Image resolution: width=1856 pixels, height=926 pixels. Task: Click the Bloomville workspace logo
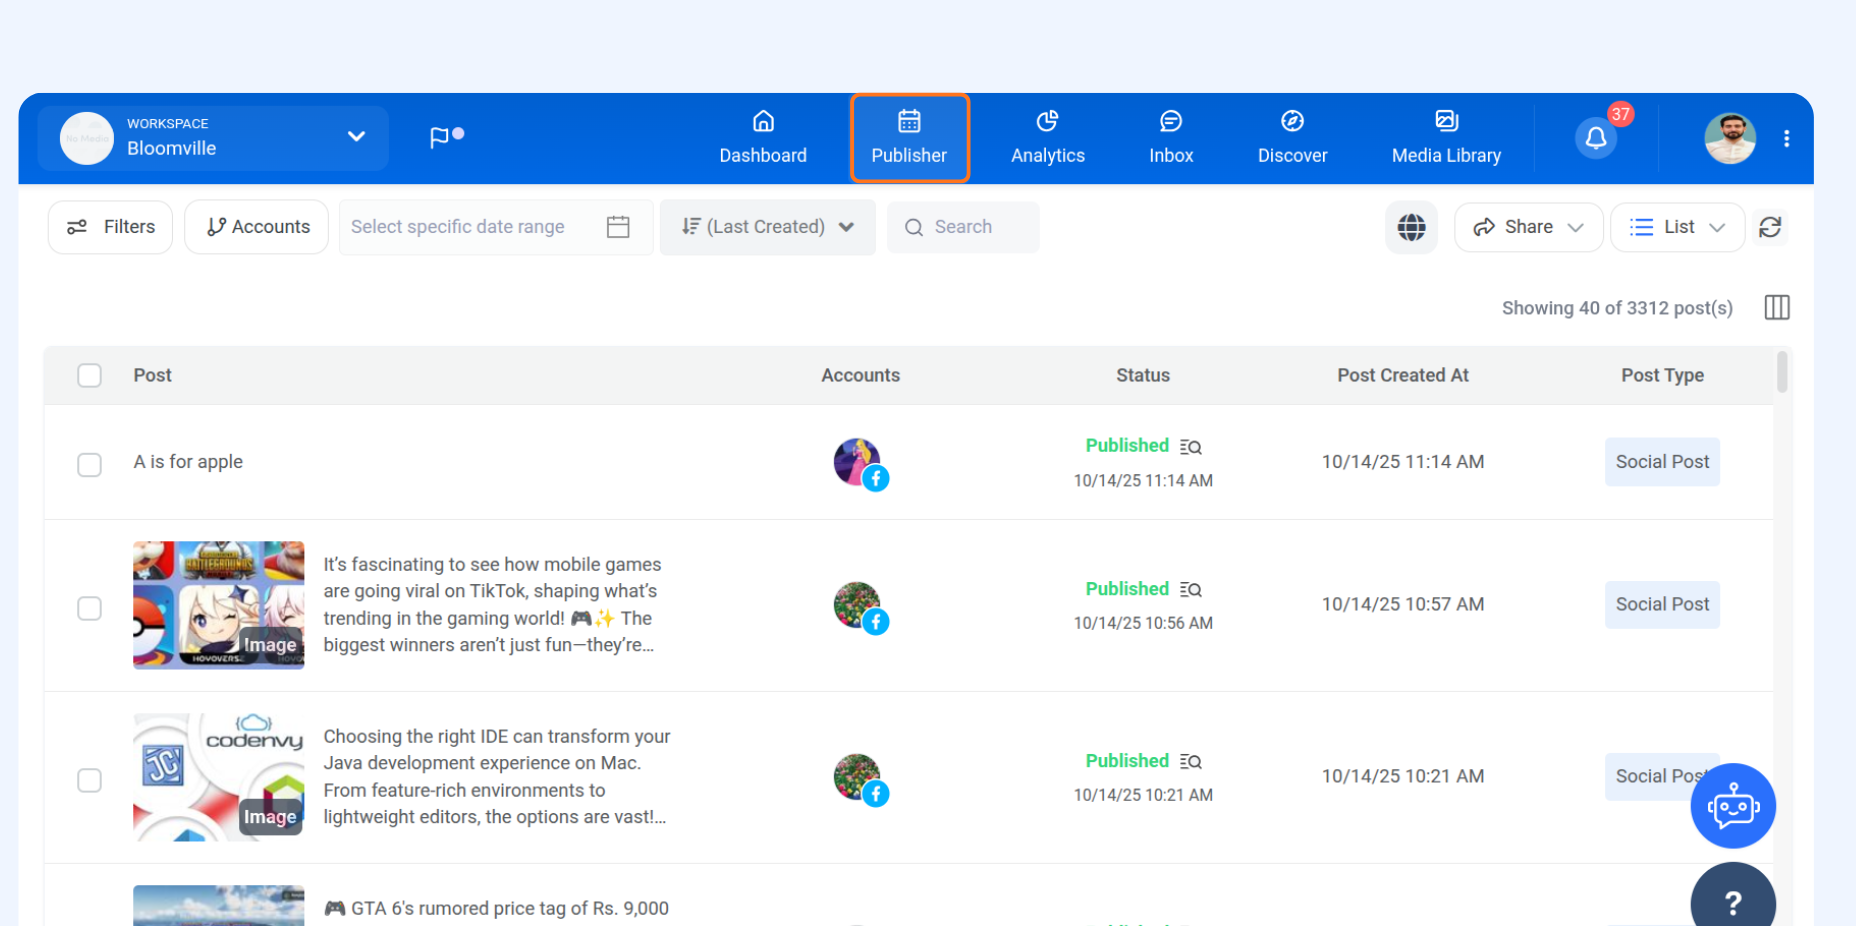tap(87, 138)
